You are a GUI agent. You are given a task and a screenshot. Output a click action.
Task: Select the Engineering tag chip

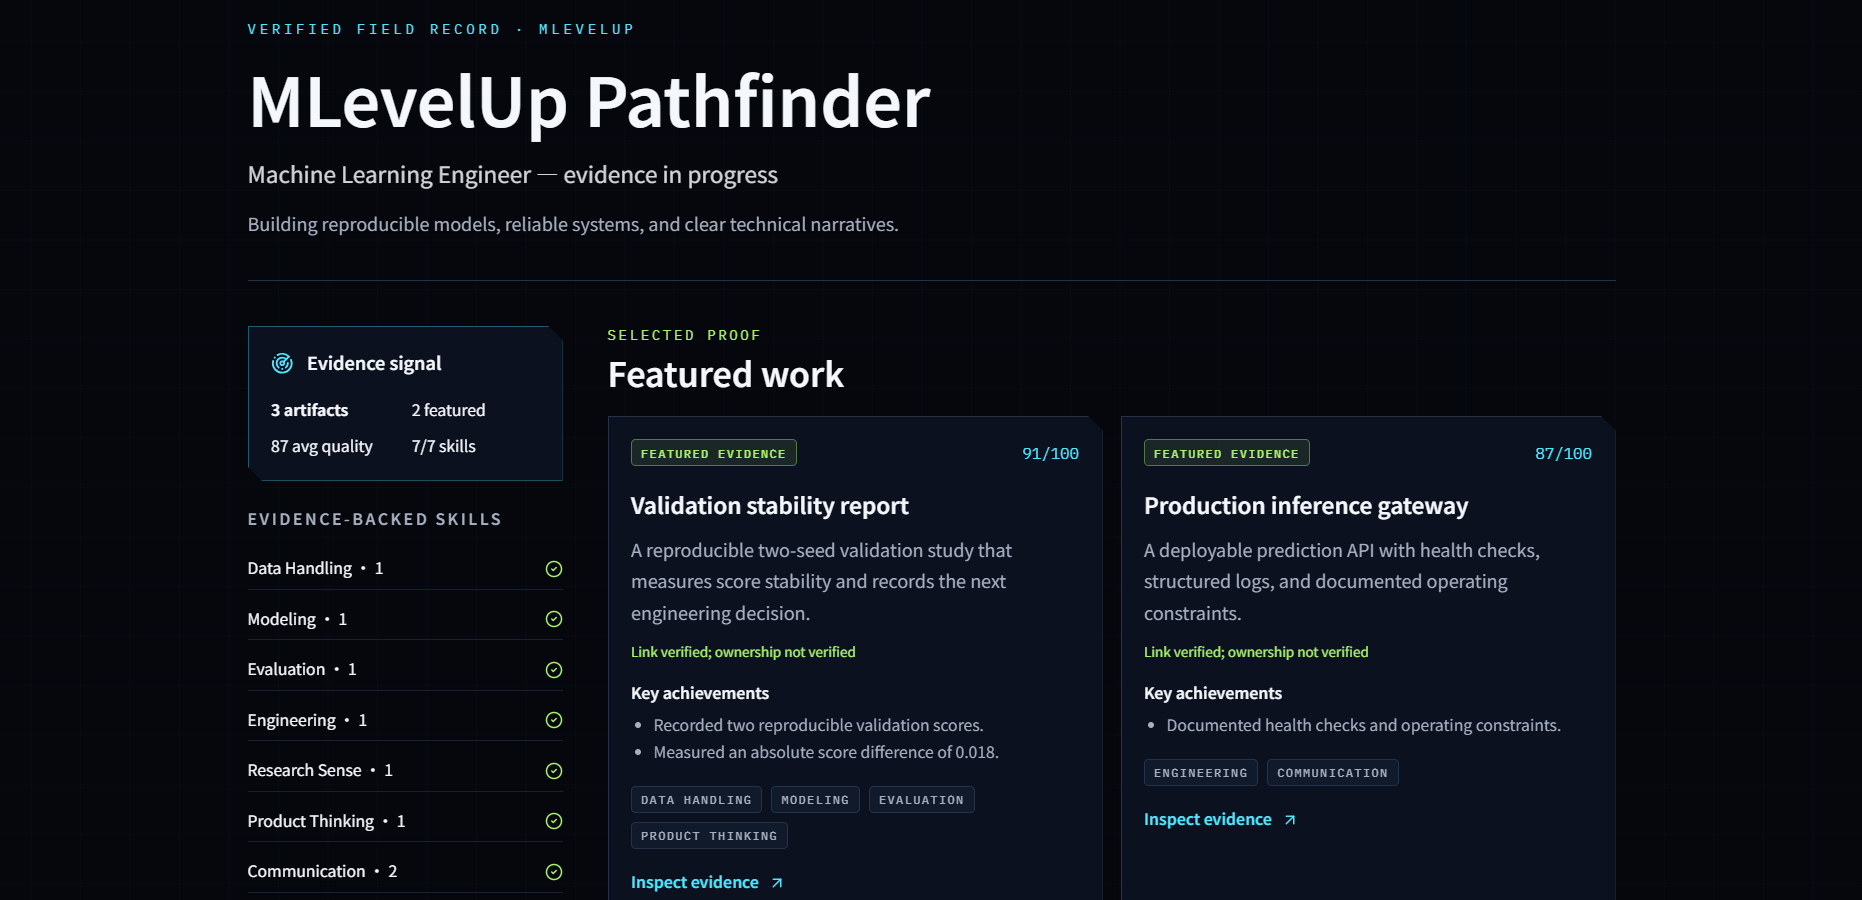pos(1201,773)
